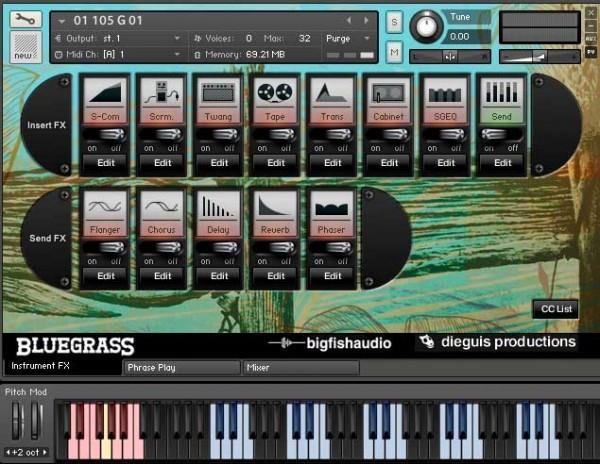Click the AUX button at the top right
Screen dimensions: 600x464
click(591, 39)
